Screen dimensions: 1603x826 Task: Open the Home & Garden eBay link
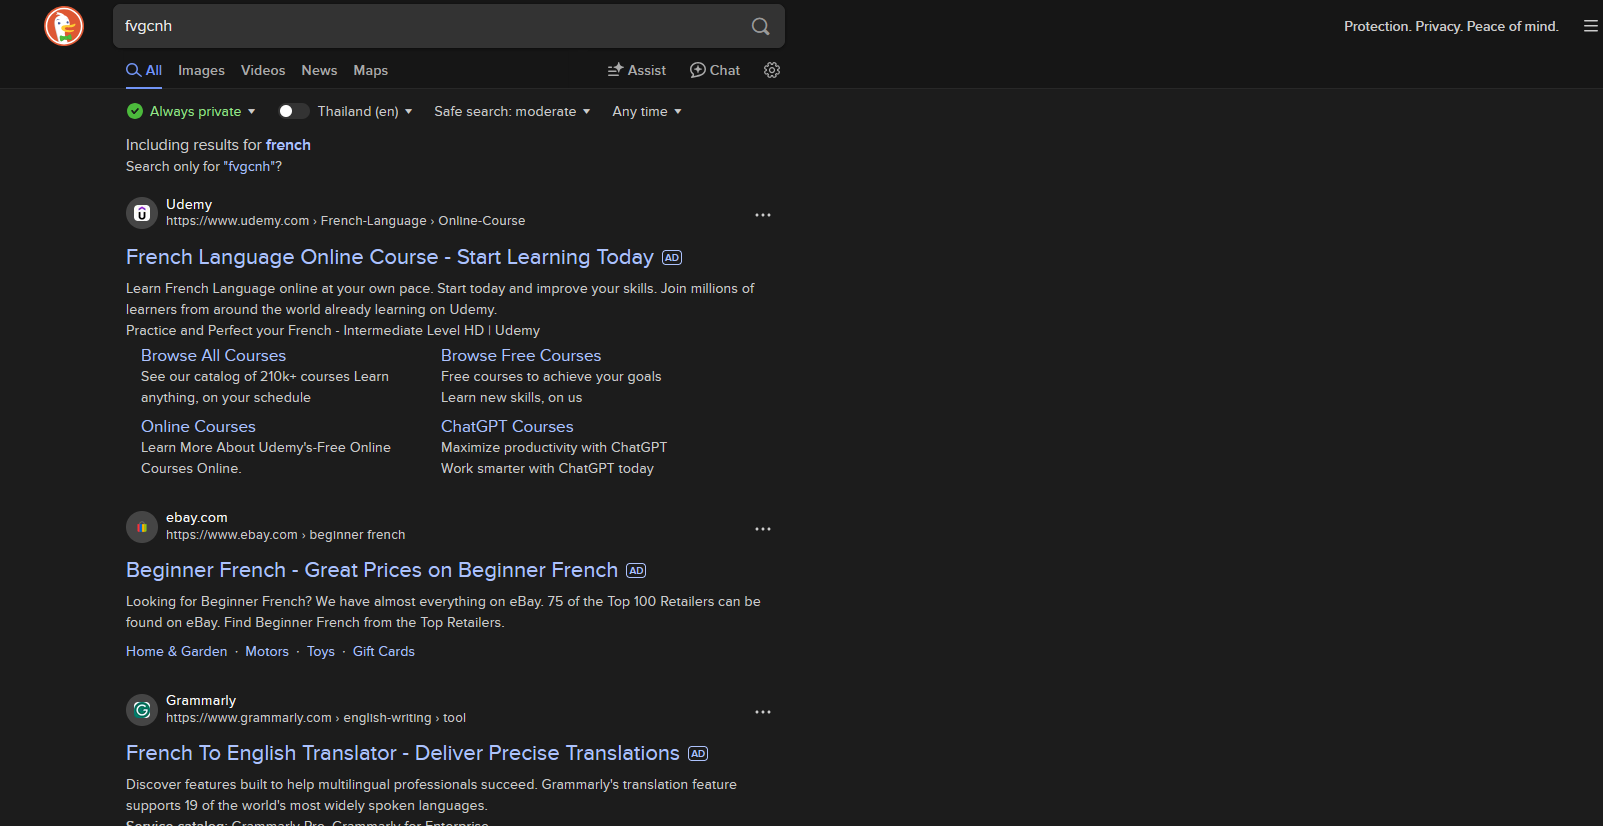click(177, 651)
